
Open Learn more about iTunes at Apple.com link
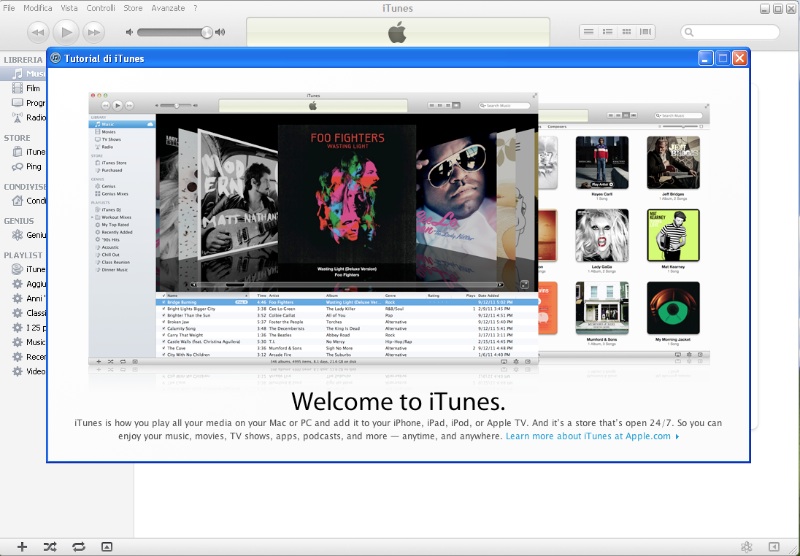click(591, 437)
